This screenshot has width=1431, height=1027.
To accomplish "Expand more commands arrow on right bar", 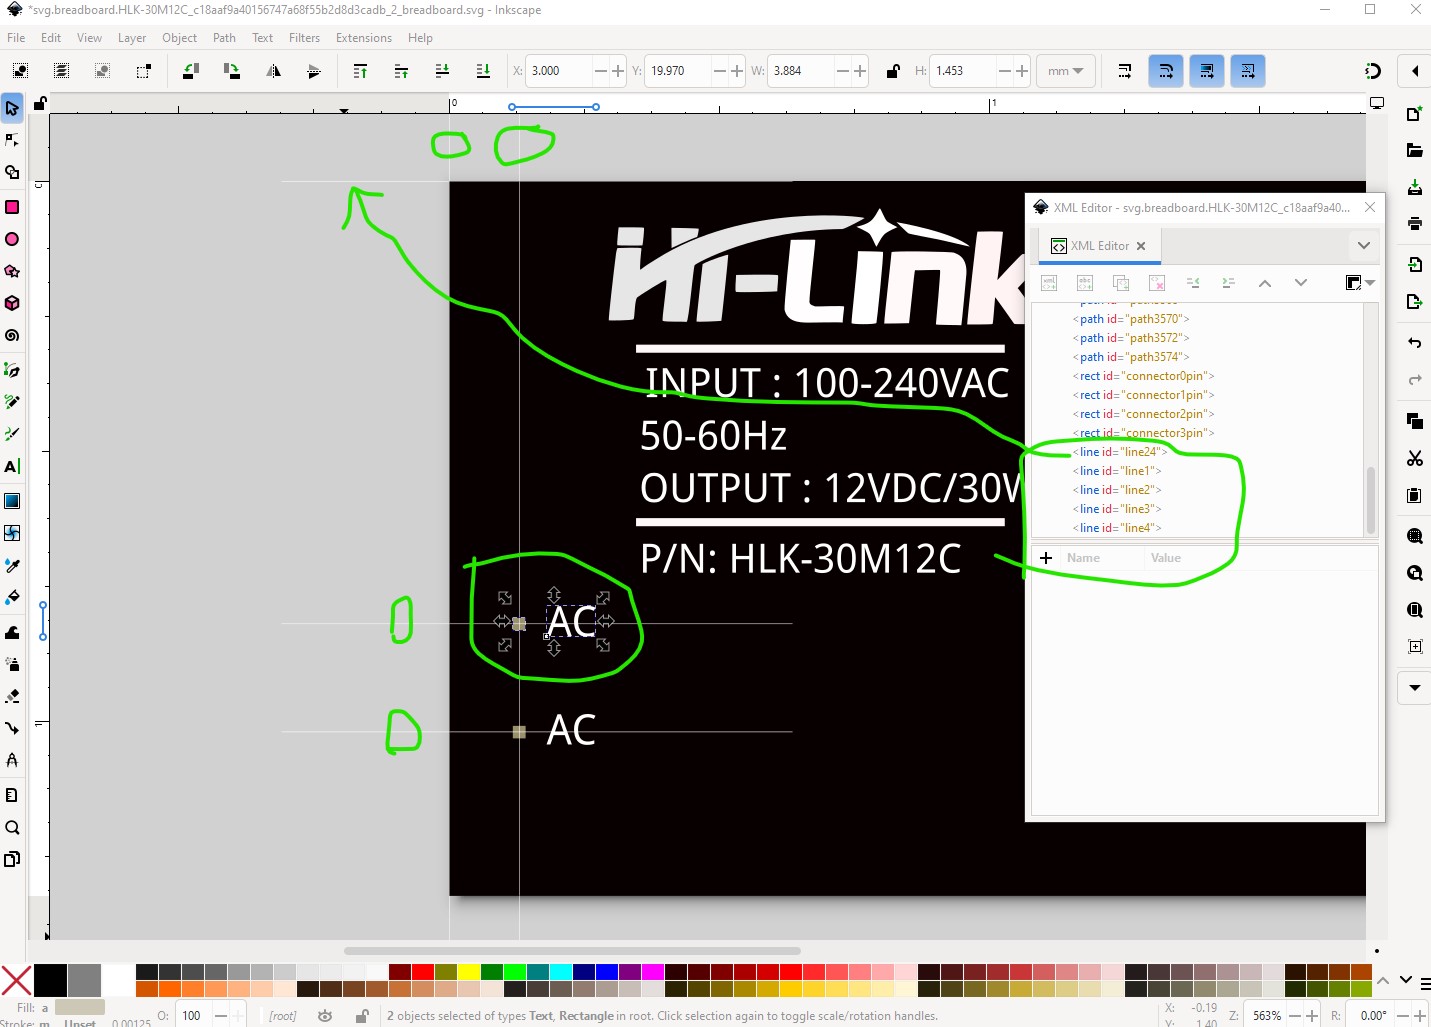I will (1414, 688).
